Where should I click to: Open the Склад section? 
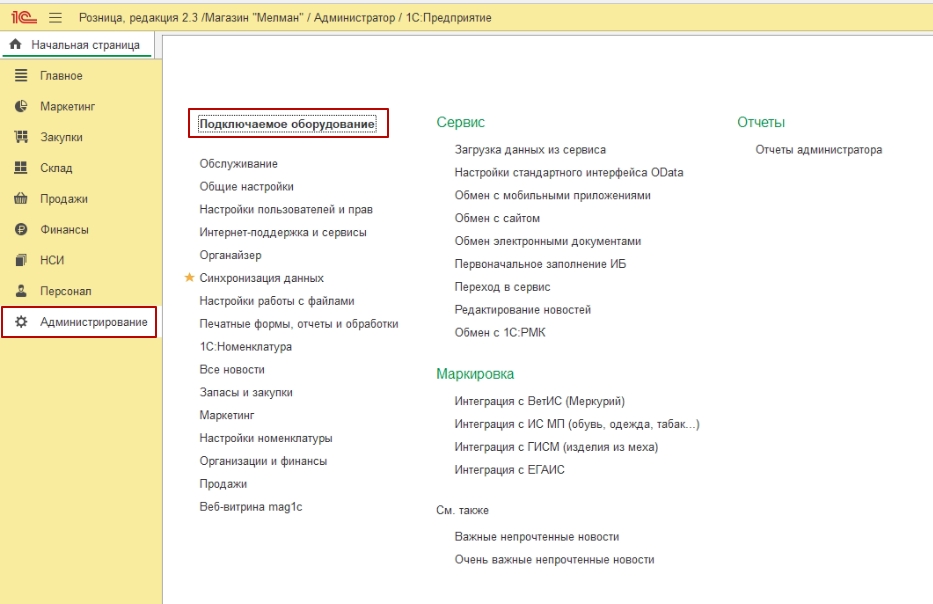coord(56,168)
